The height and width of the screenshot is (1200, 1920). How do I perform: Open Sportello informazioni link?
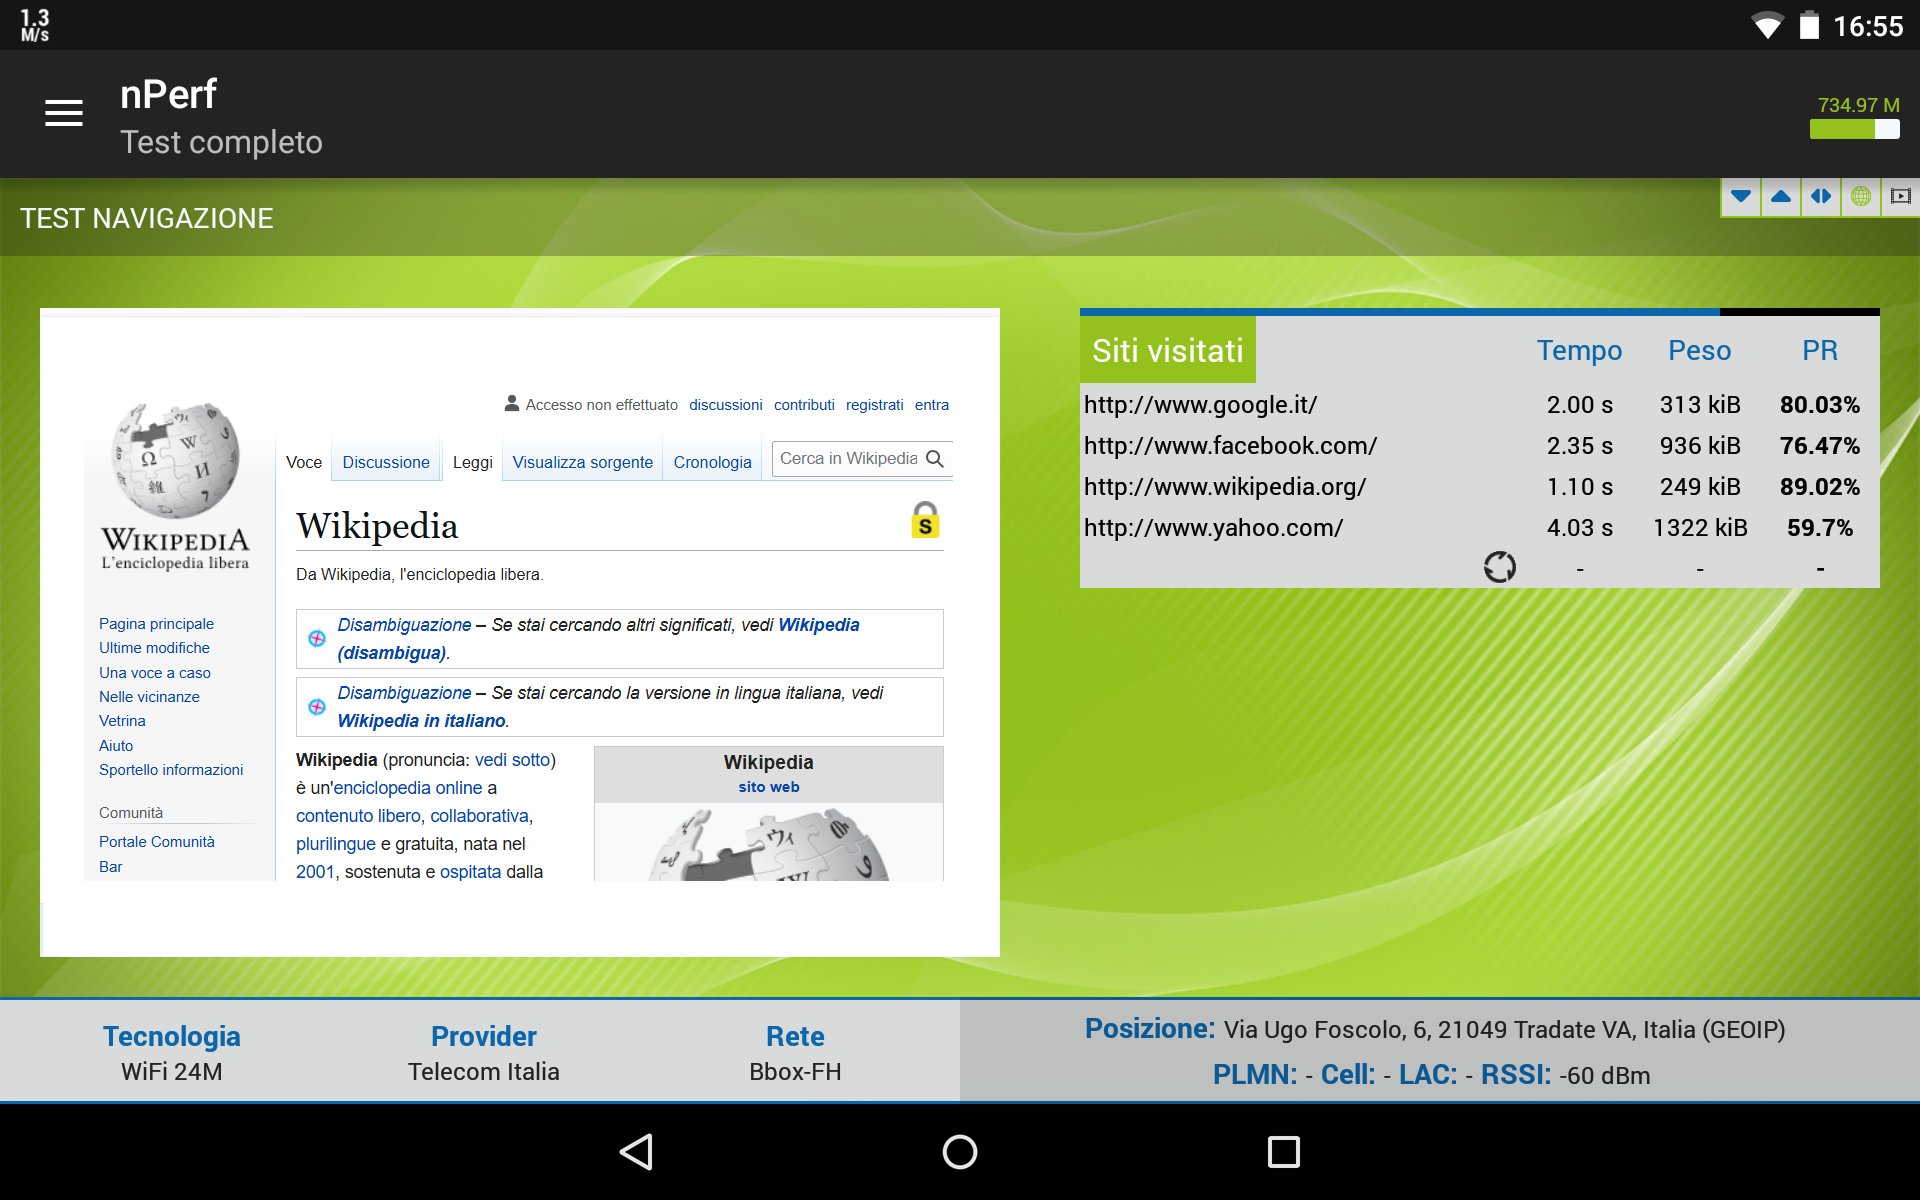point(171,770)
